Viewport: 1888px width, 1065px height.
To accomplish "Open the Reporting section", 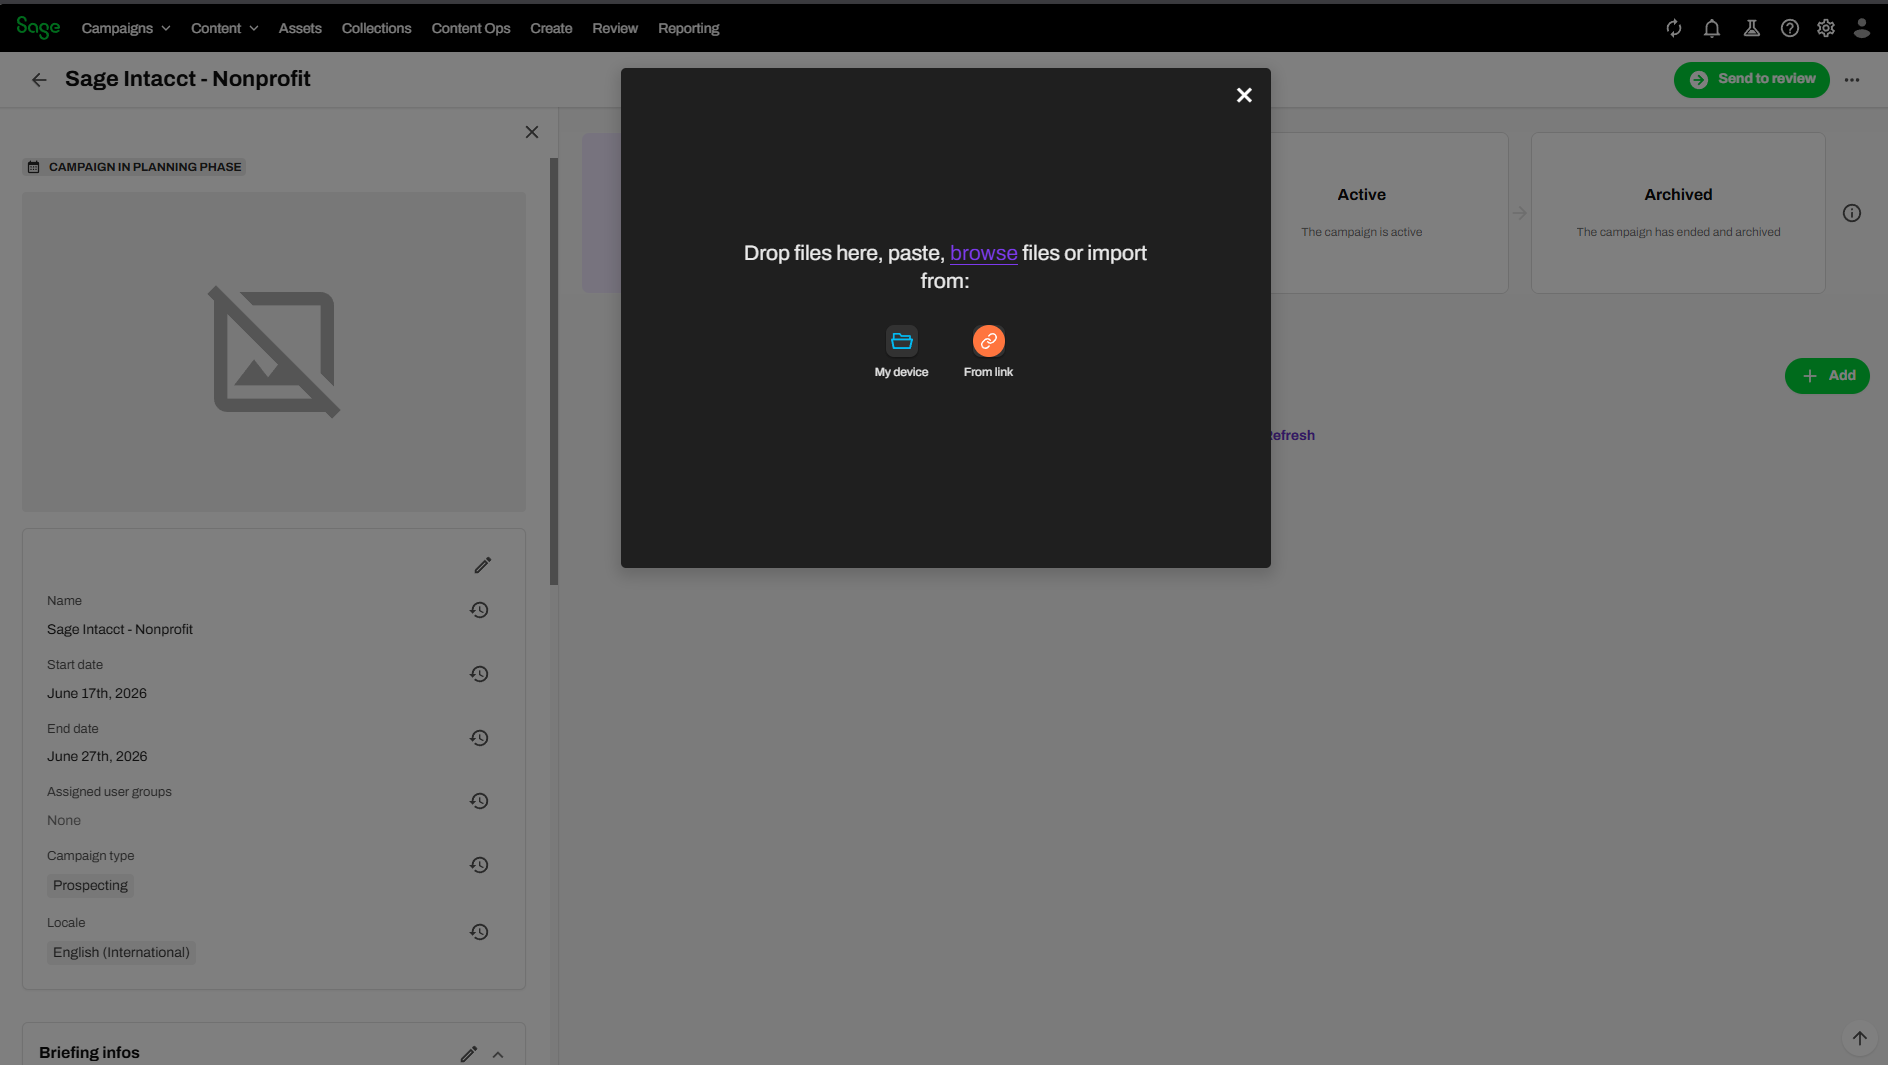I will 689,28.
